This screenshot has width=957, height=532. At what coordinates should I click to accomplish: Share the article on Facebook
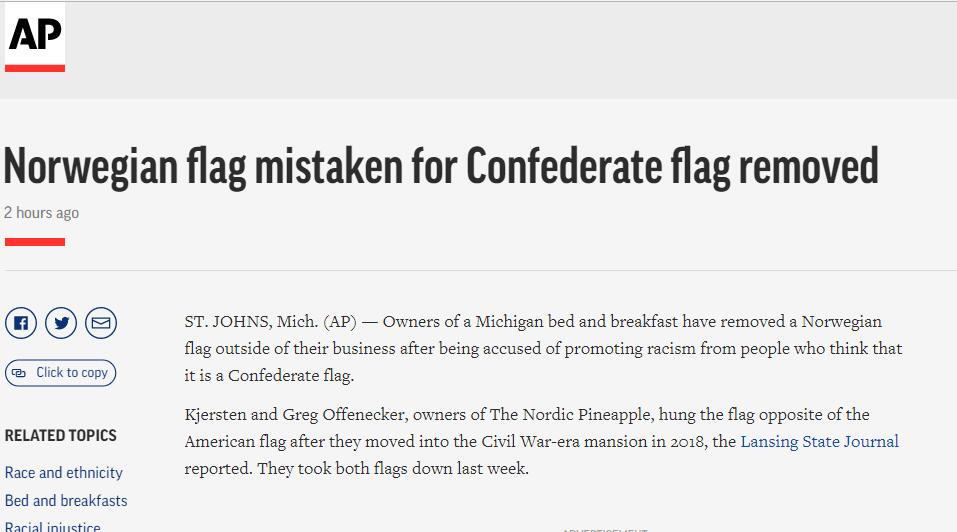(21, 323)
